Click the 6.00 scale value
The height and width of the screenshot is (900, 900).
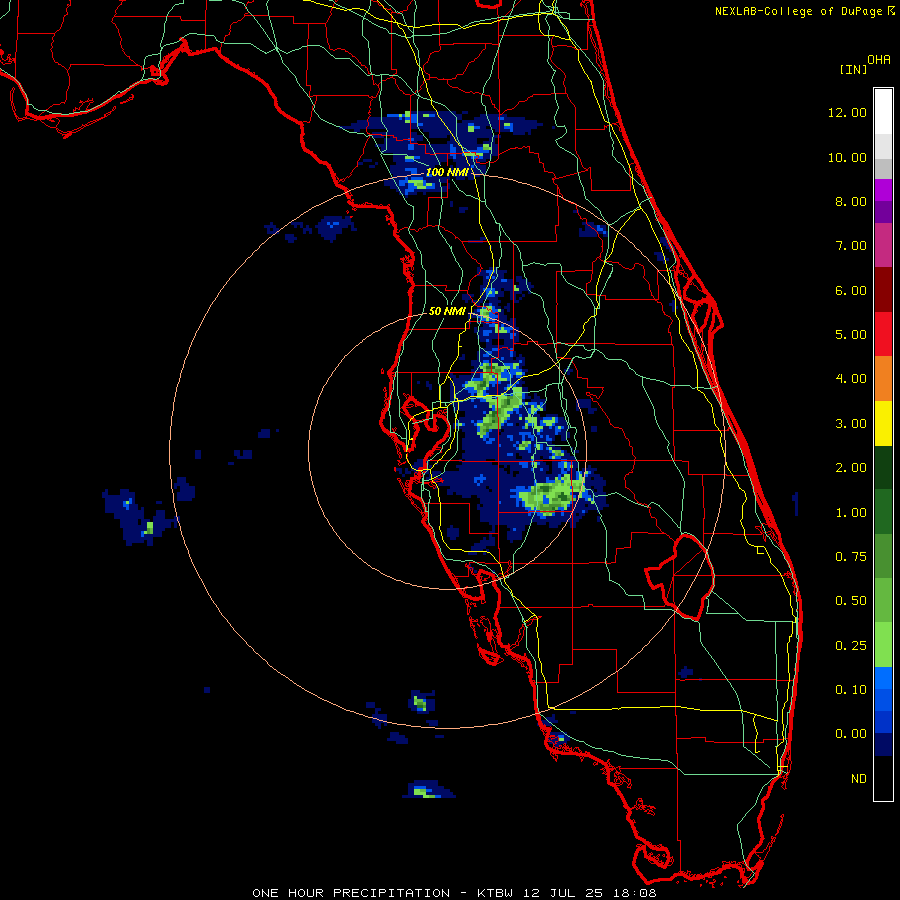[851, 290]
